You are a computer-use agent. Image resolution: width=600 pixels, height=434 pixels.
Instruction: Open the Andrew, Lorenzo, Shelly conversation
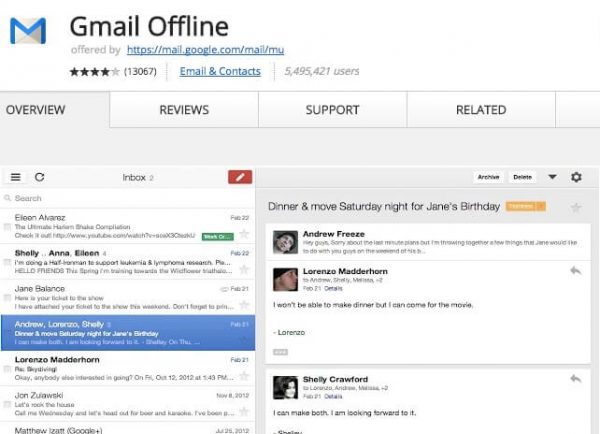click(127, 333)
